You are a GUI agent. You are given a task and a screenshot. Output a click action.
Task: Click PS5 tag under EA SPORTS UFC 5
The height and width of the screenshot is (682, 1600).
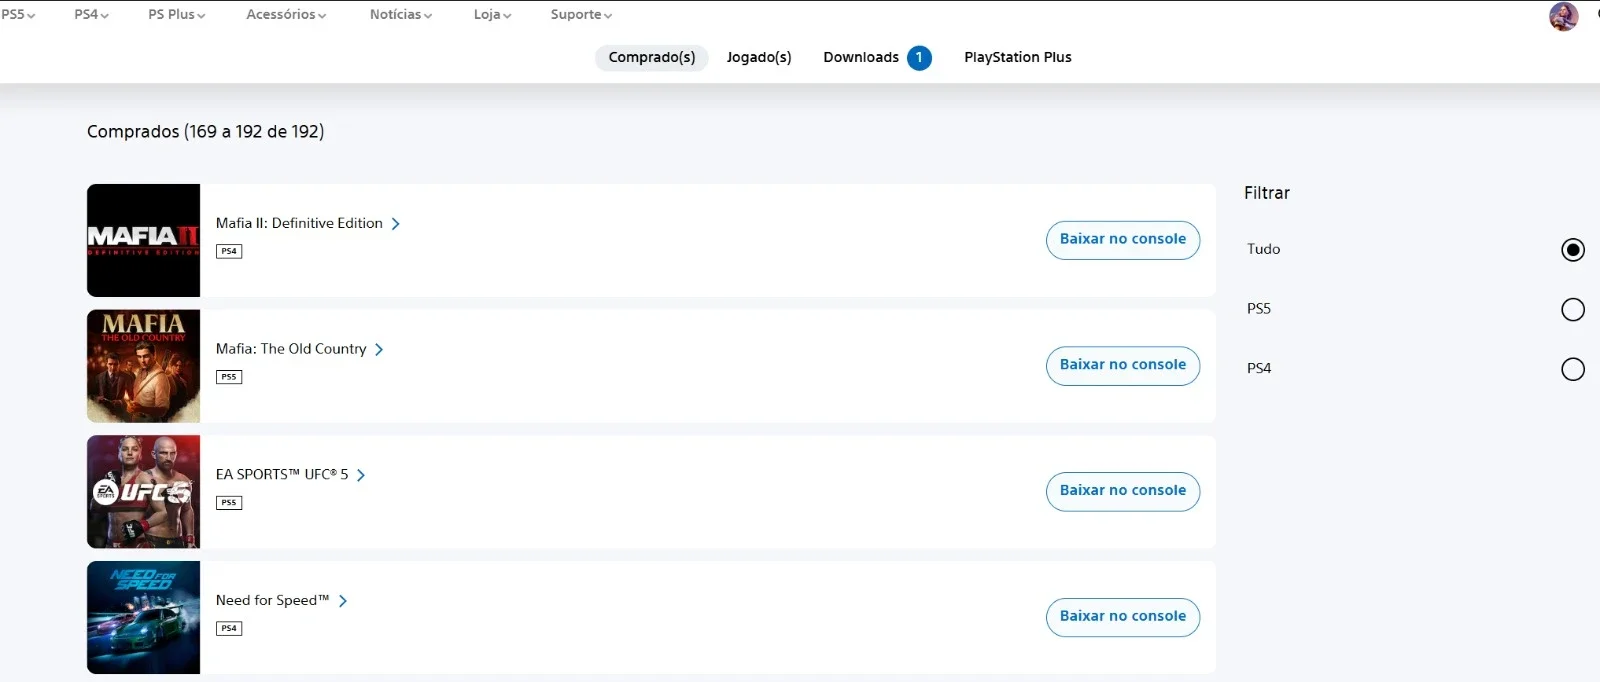click(x=229, y=503)
